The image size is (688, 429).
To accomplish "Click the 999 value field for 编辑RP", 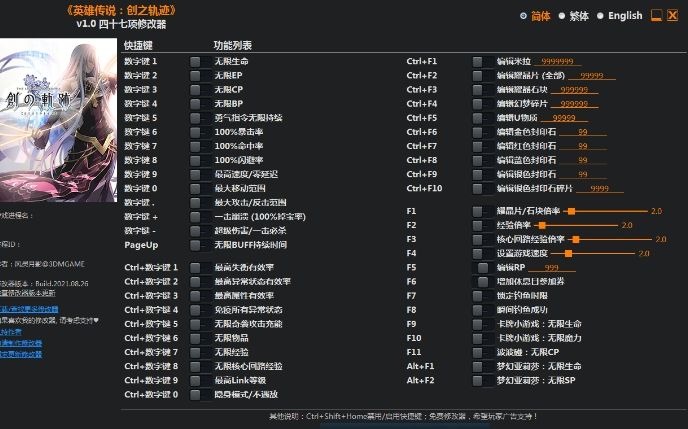I will pos(552,268).
